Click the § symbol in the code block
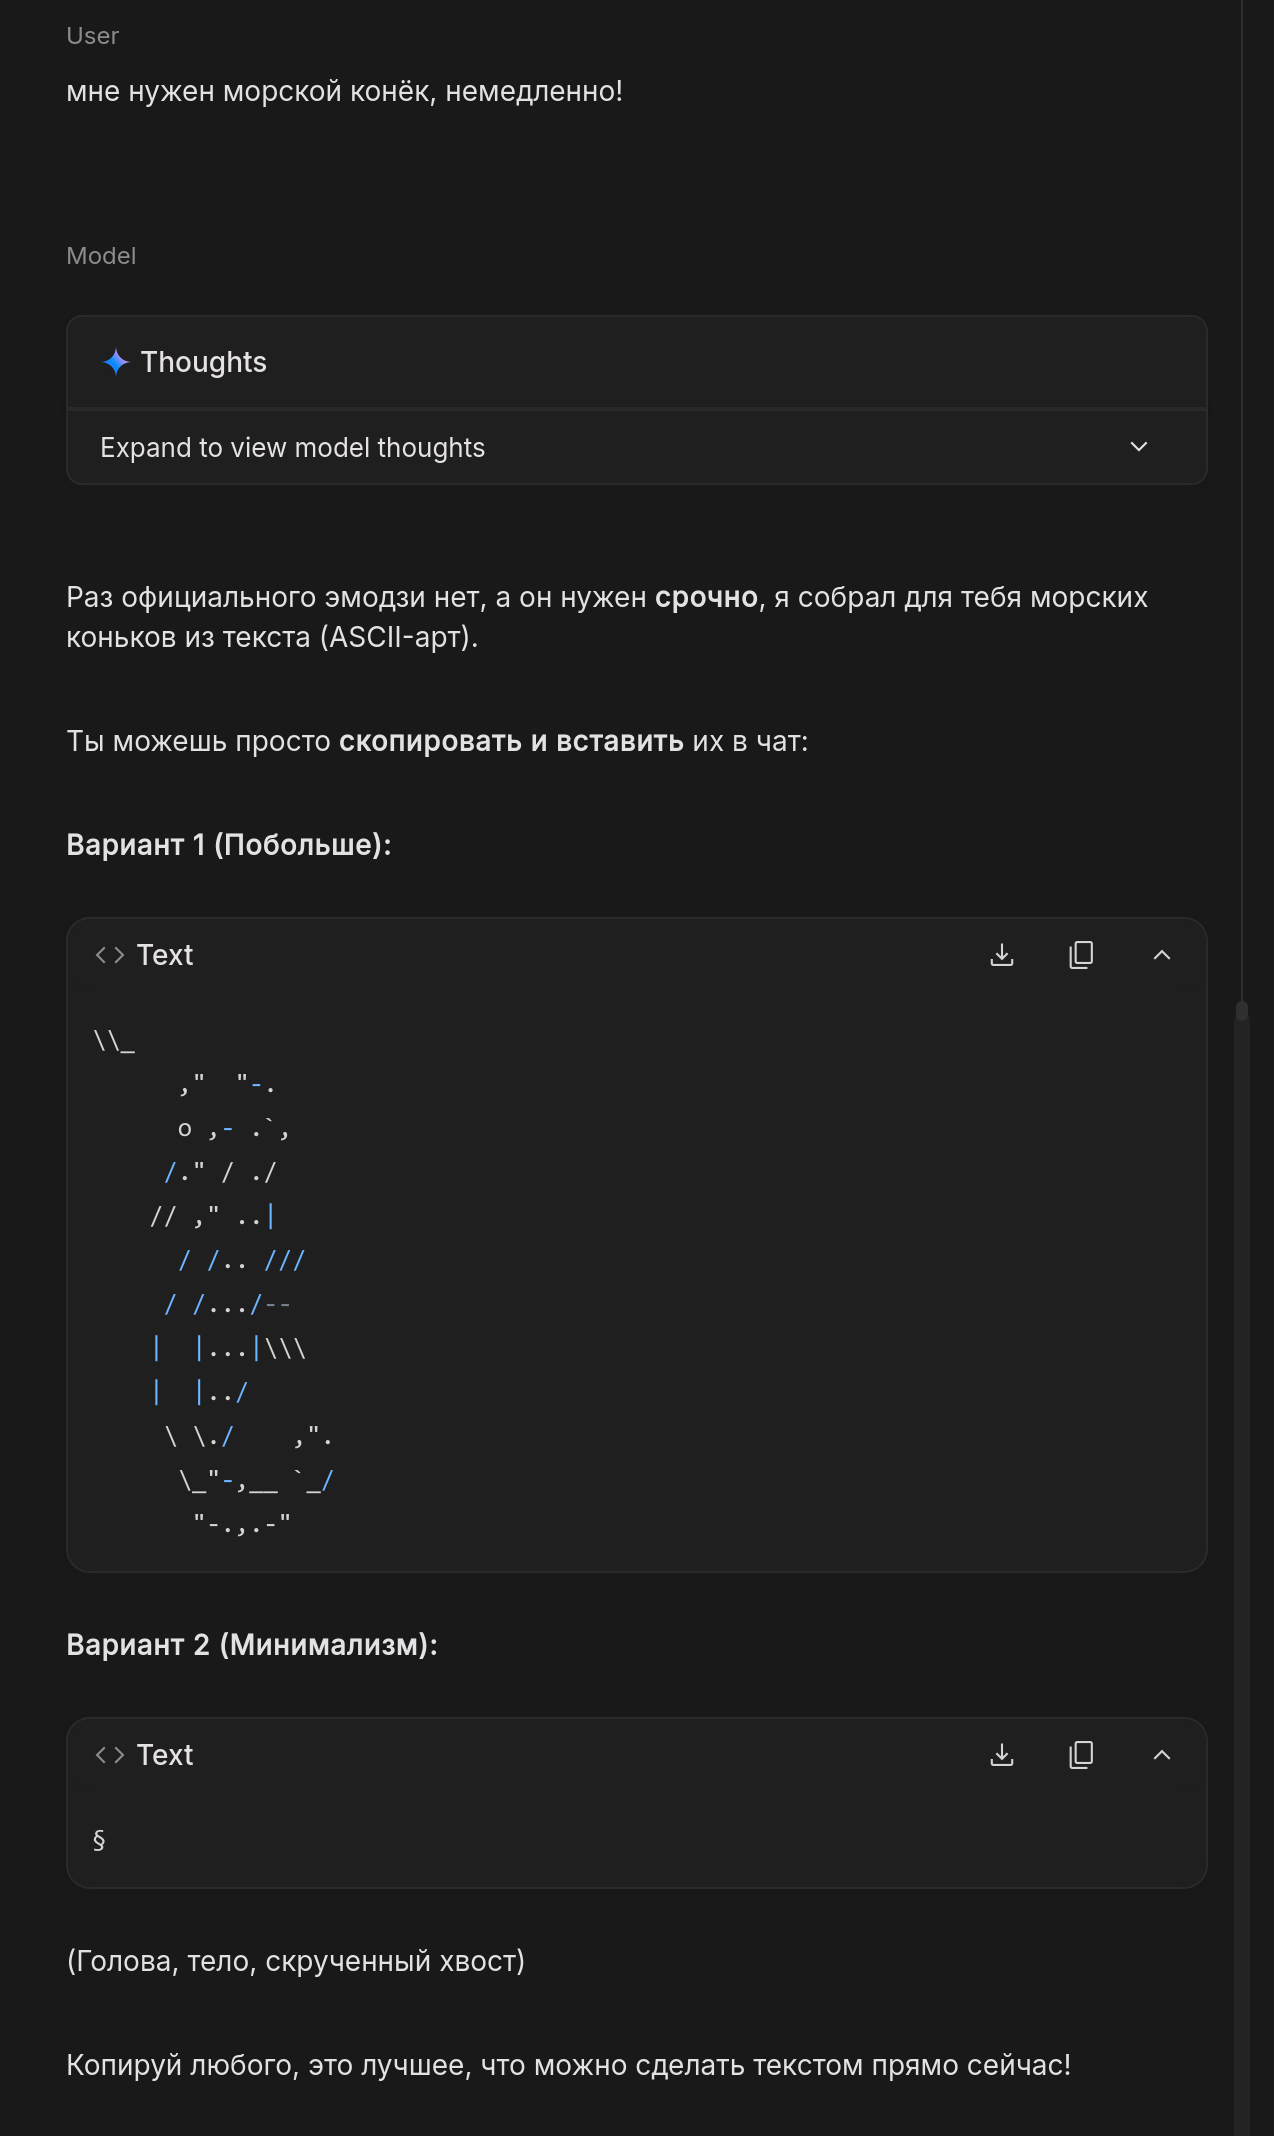Image resolution: width=1274 pixels, height=2136 pixels. pyautogui.click(x=99, y=1840)
